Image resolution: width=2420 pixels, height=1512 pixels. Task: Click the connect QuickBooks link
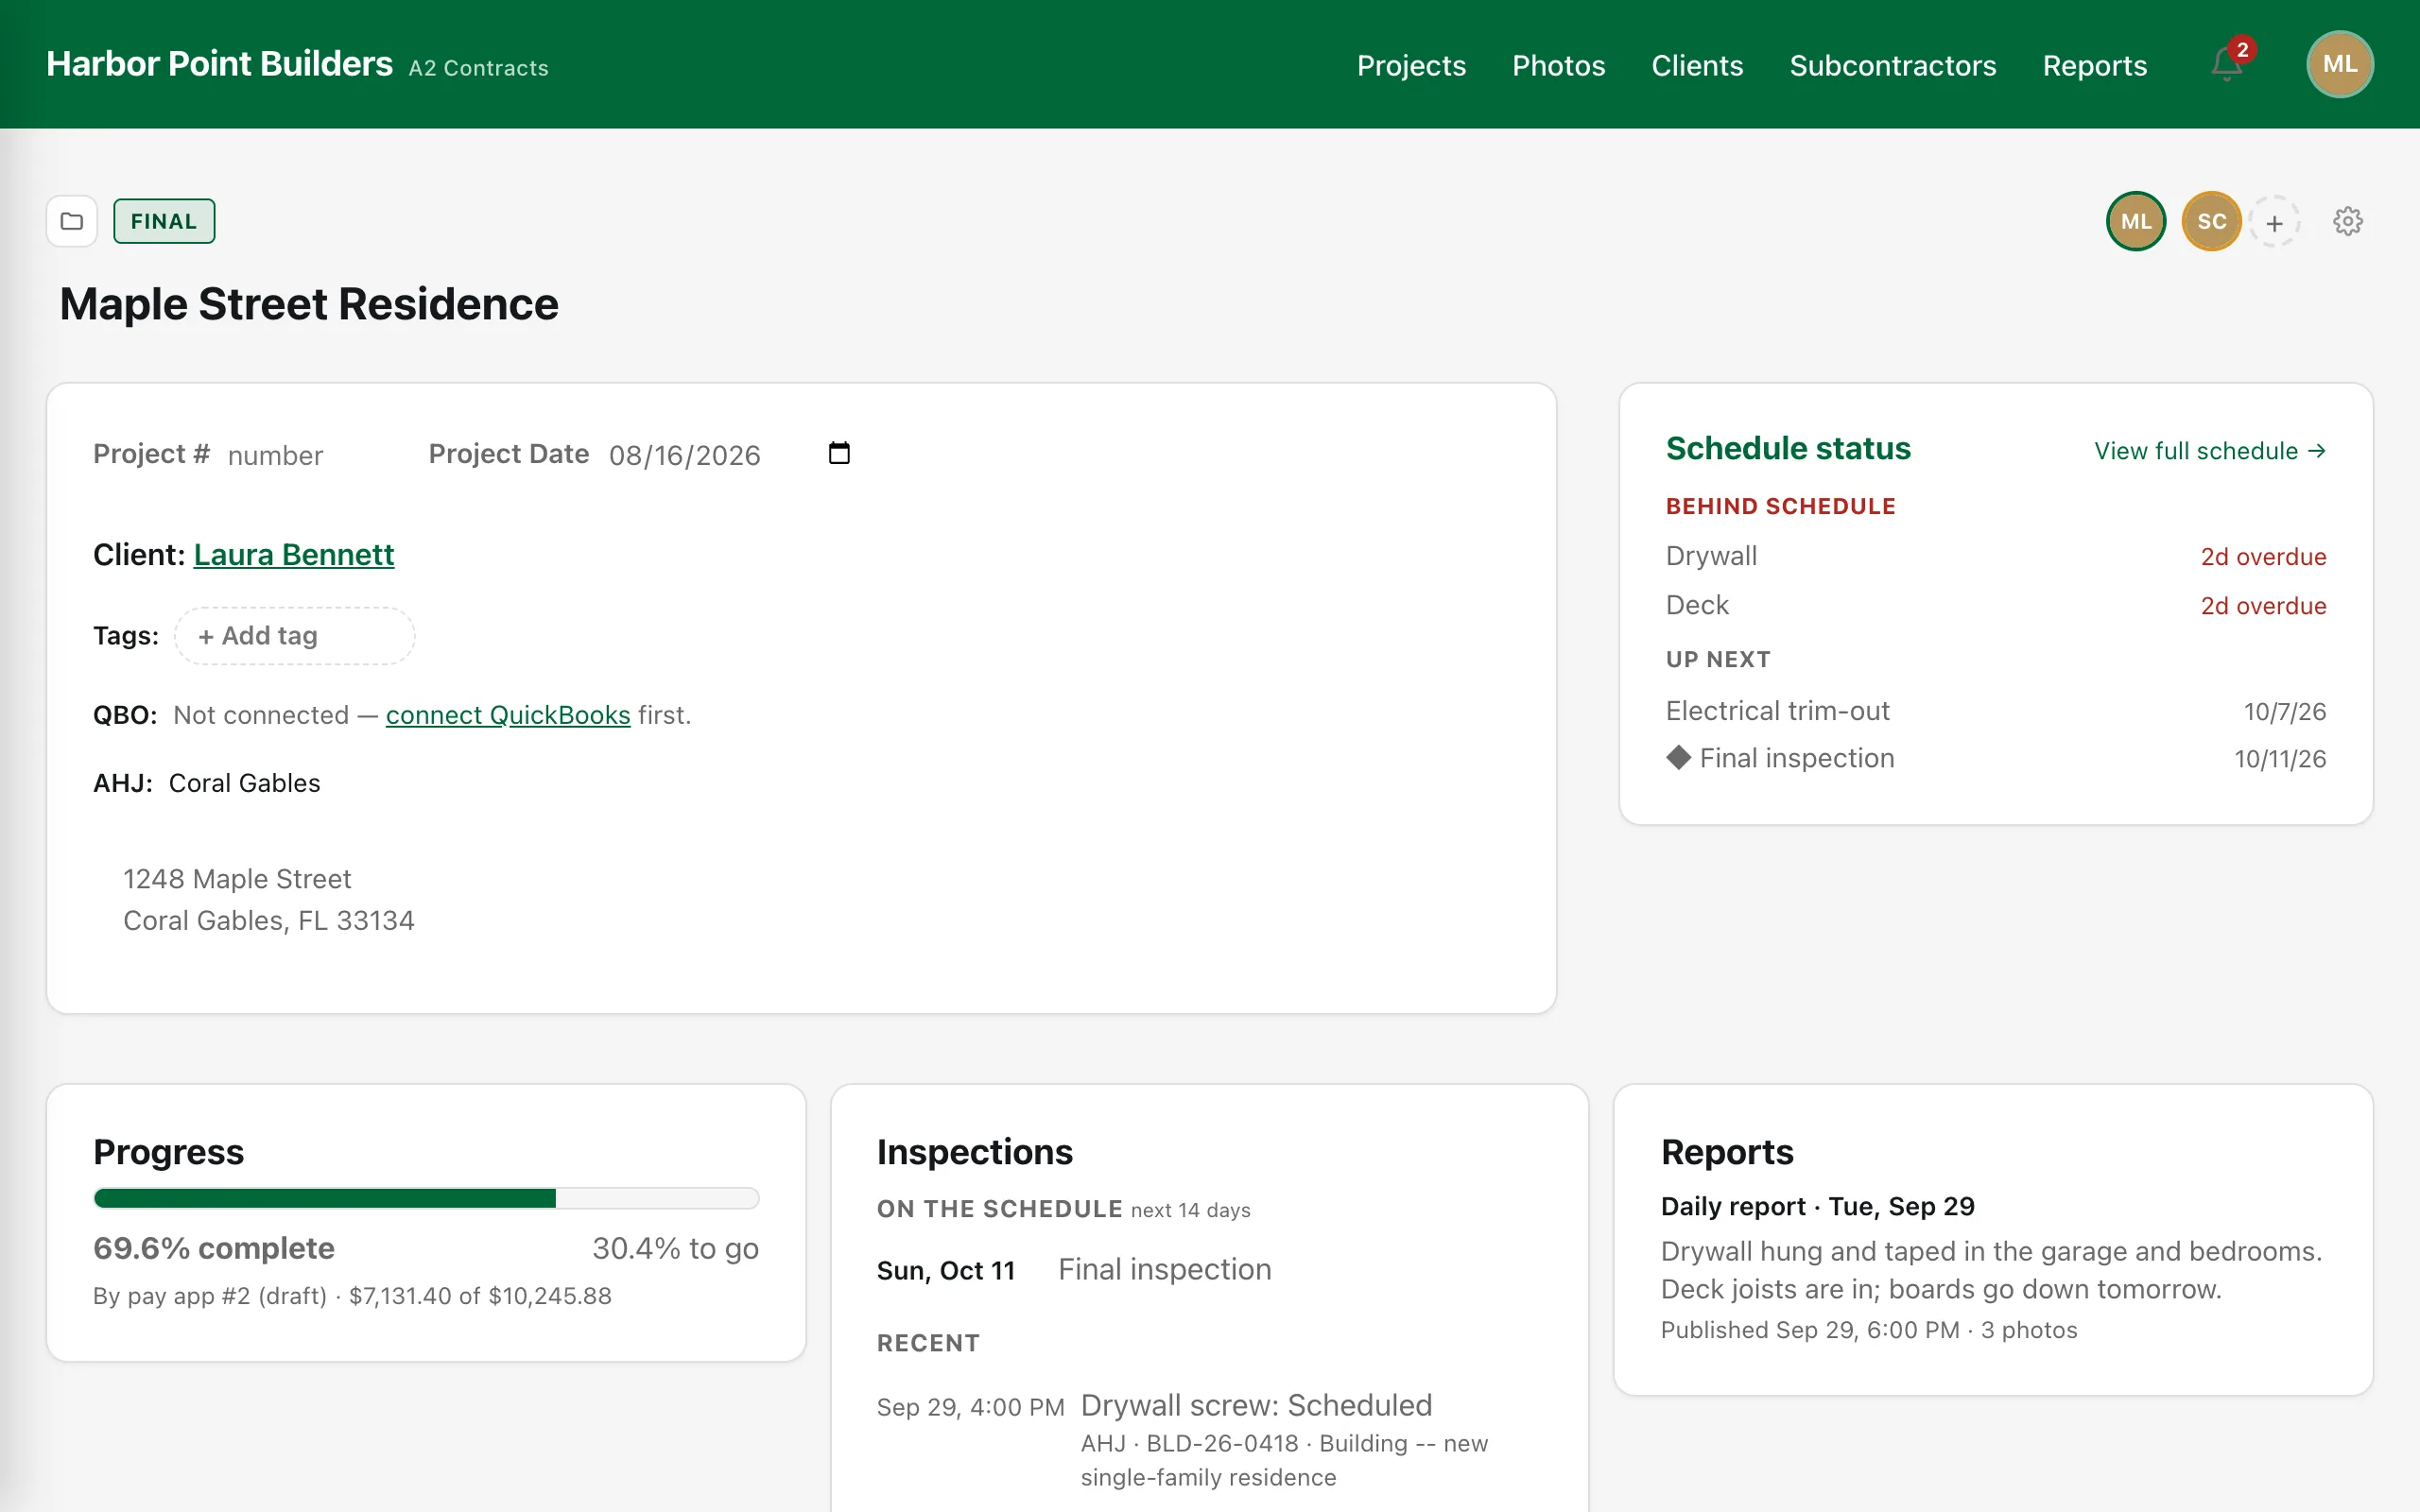508,715
